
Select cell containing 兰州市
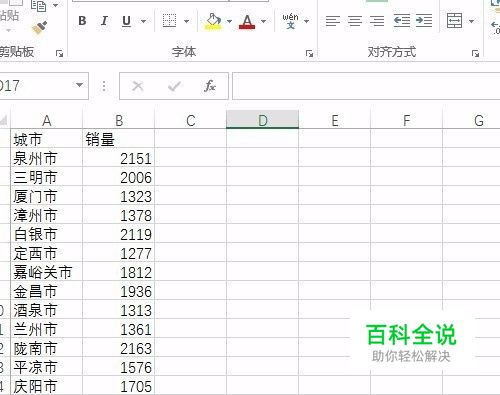click(x=47, y=329)
